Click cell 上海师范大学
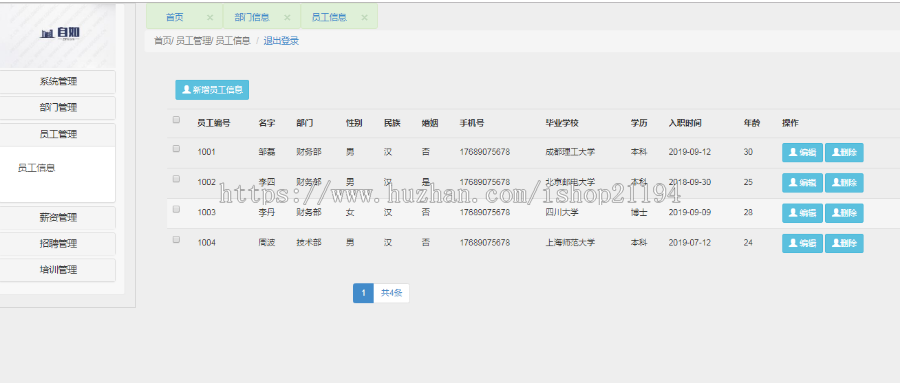 (570, 243)
